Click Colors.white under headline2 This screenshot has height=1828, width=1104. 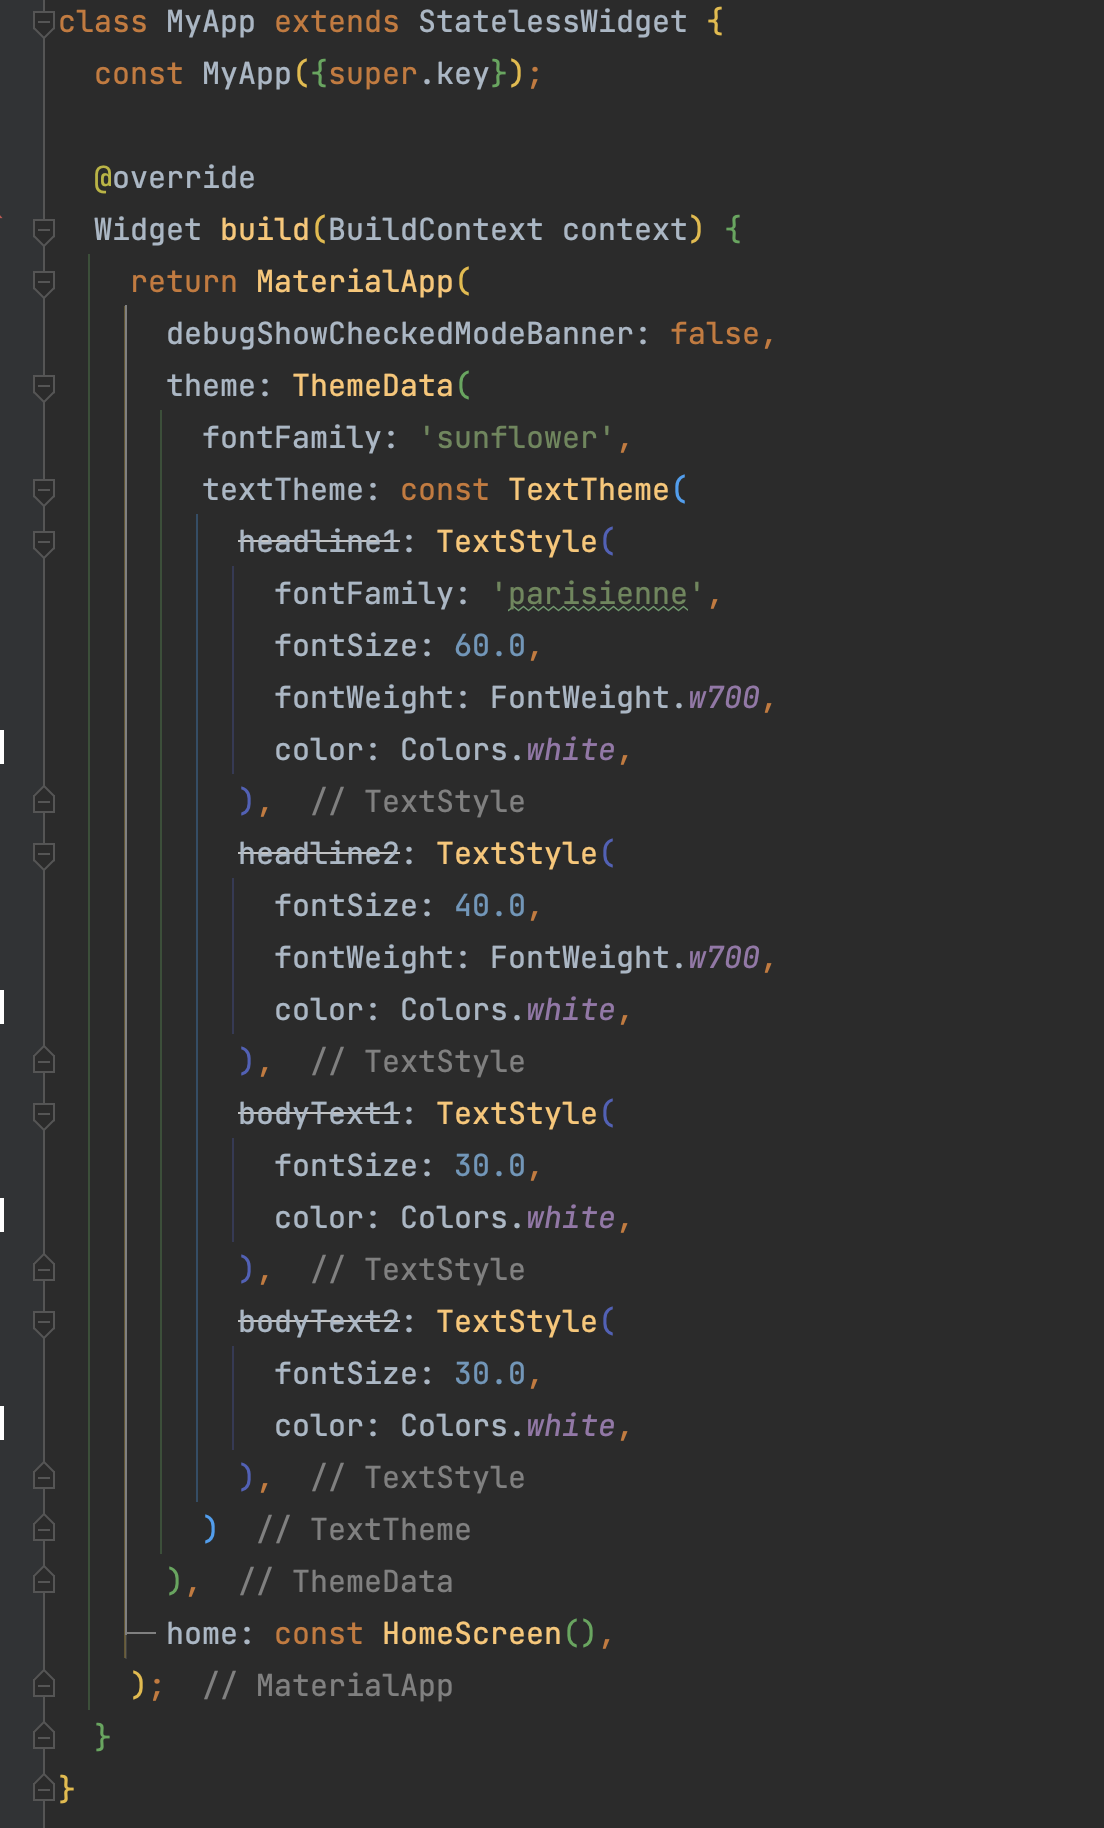(508, 1010)
